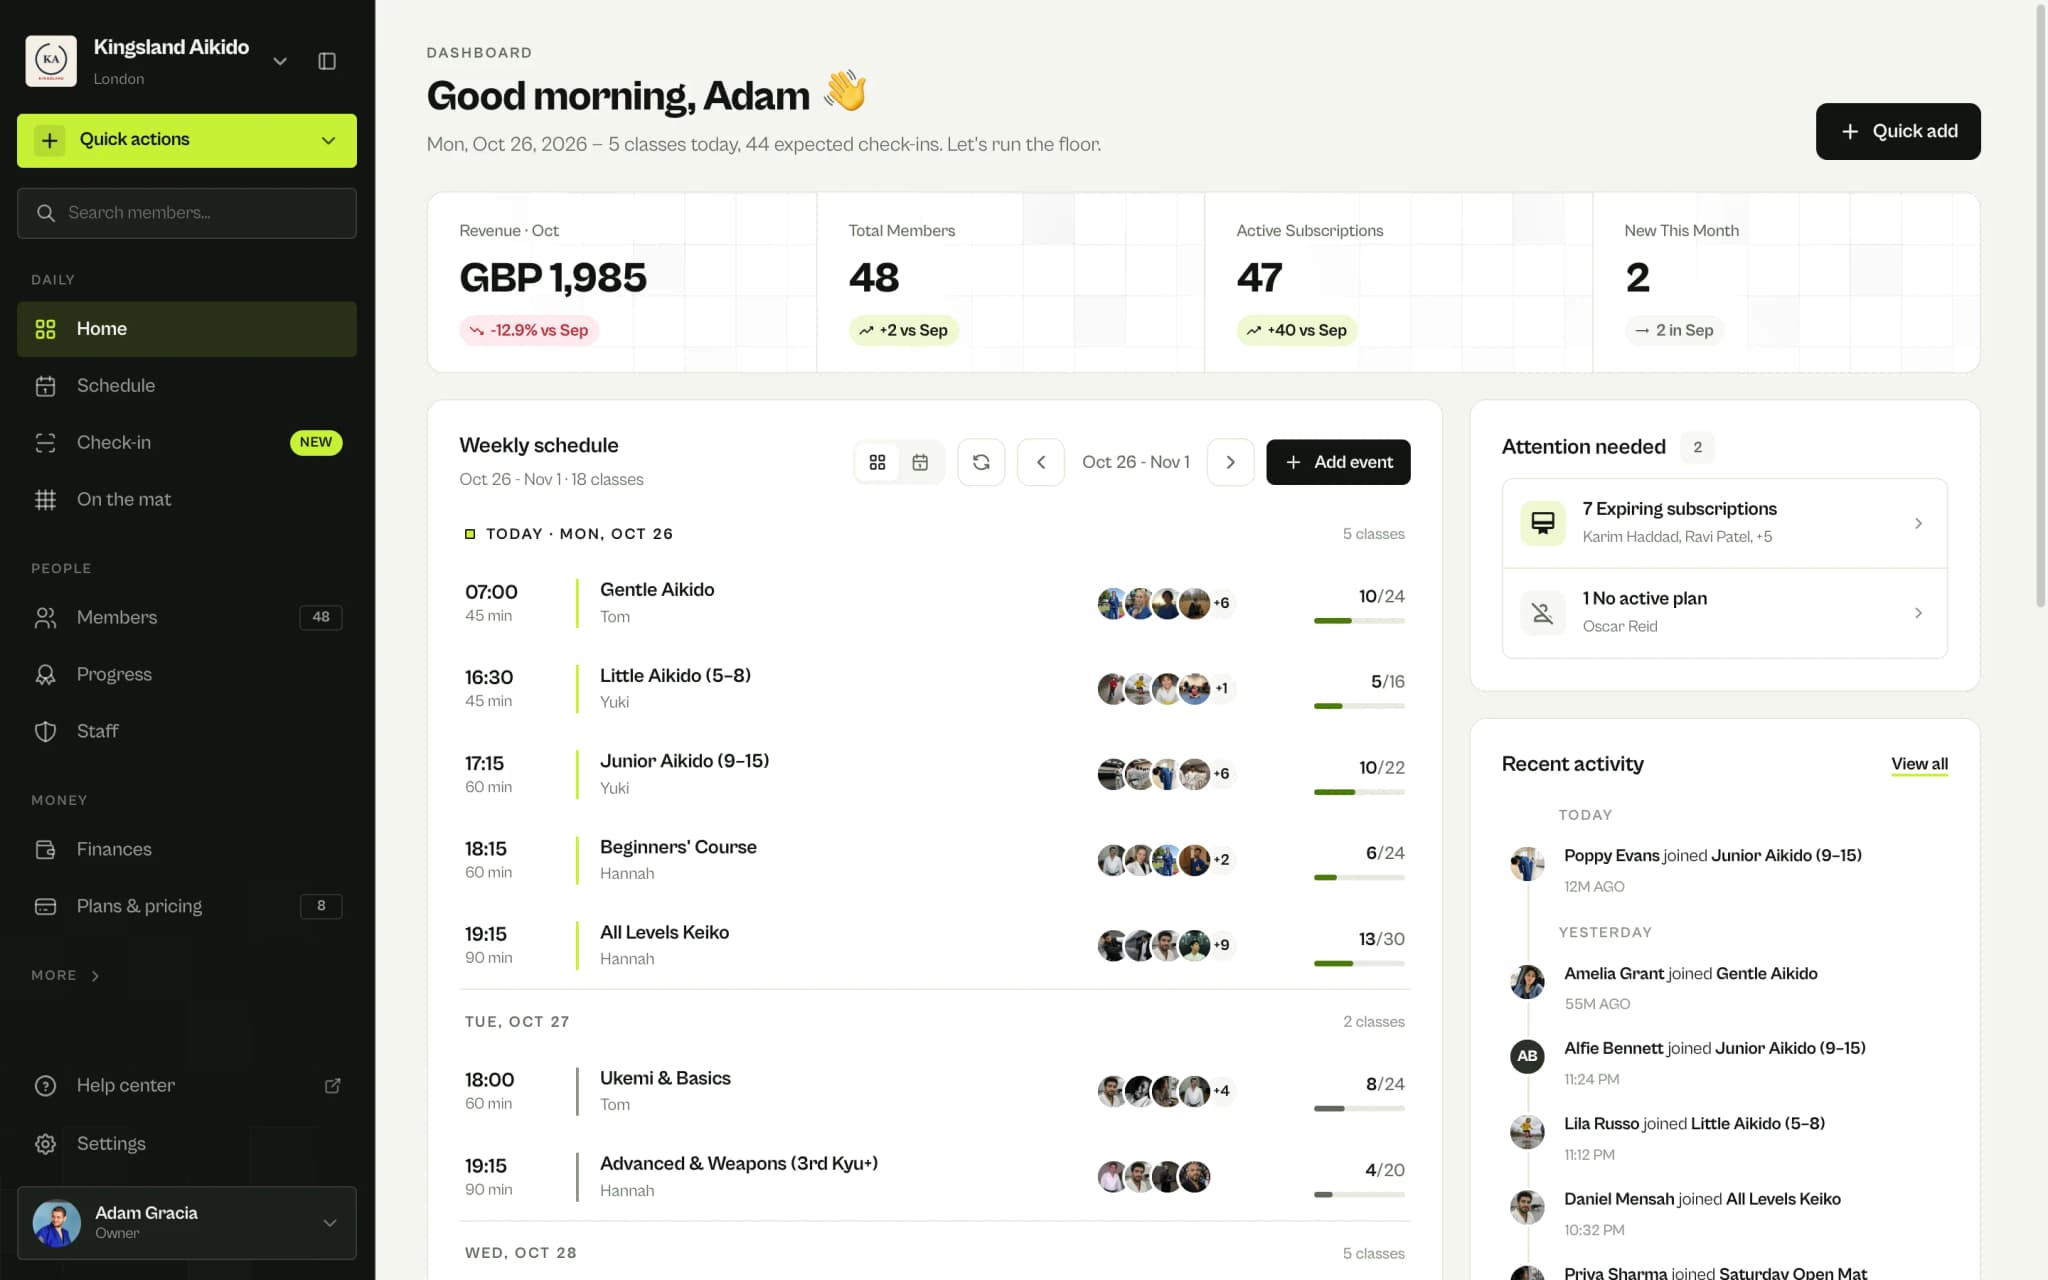2048x1280 pixels.
Task: Collapse the sidebar panel icon
Action: click(x=327, y=61)
